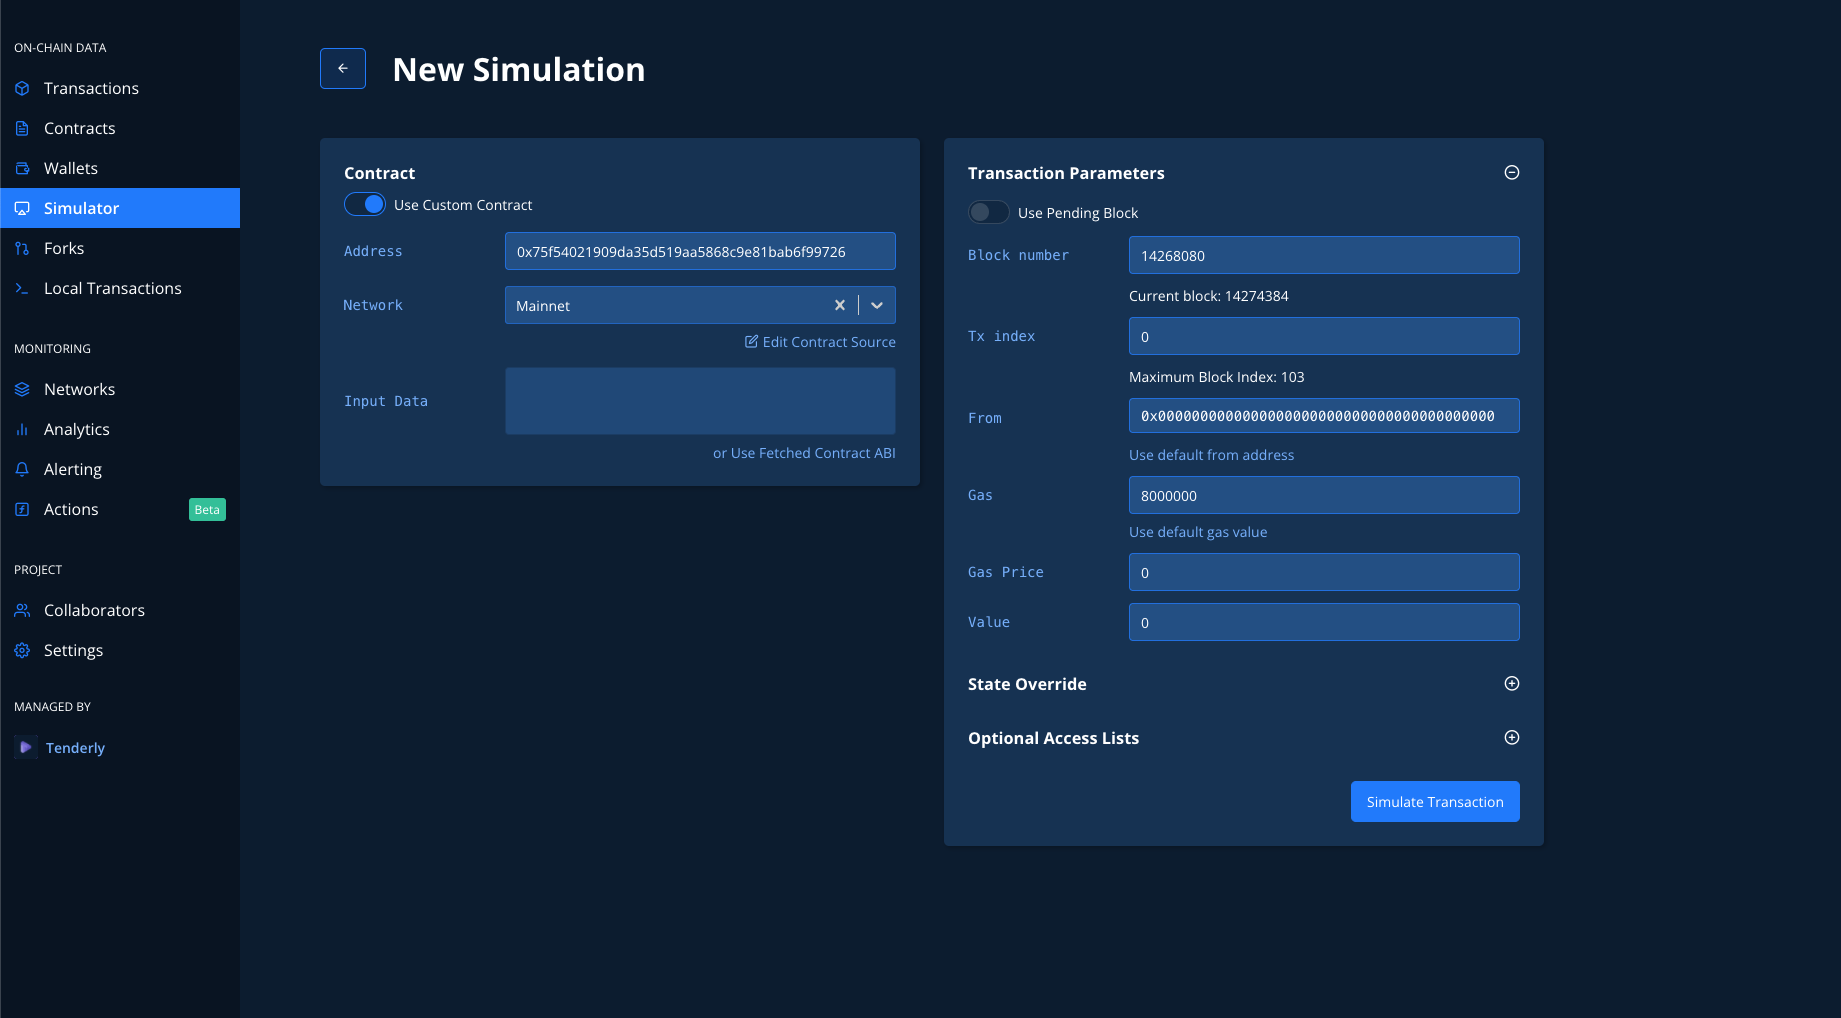Go to Forks page

120,249
